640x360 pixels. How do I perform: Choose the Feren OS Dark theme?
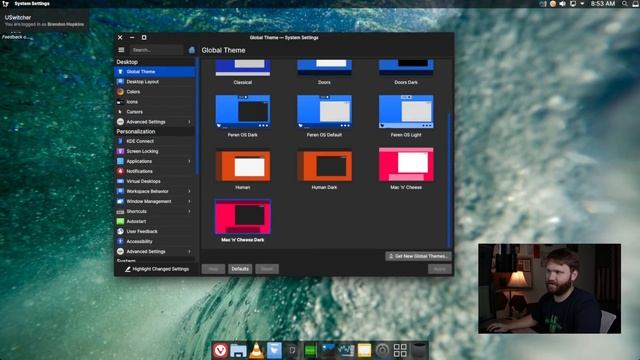click(x=243, y=112)
